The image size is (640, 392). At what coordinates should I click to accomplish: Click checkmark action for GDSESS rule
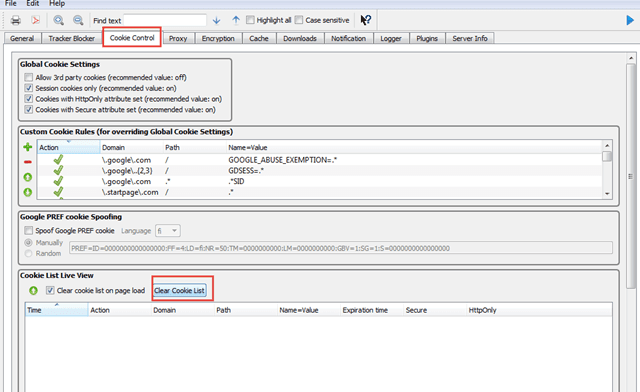tap(58, 170)
